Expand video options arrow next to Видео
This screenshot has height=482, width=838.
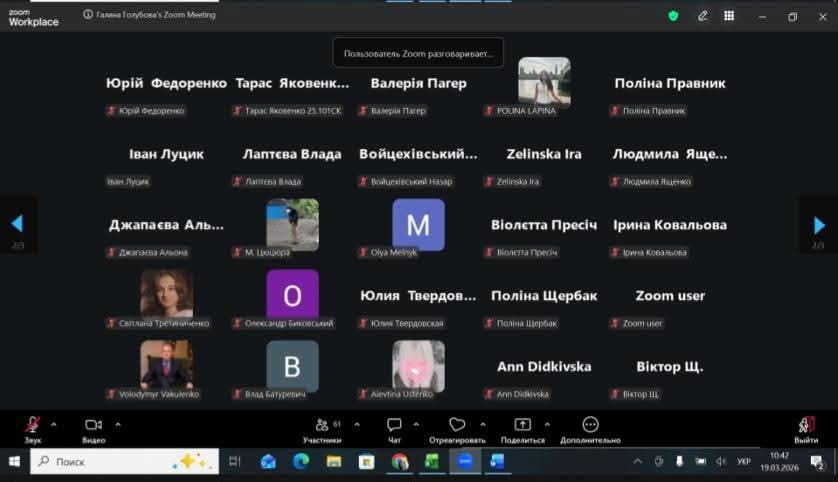pos(117,424)
